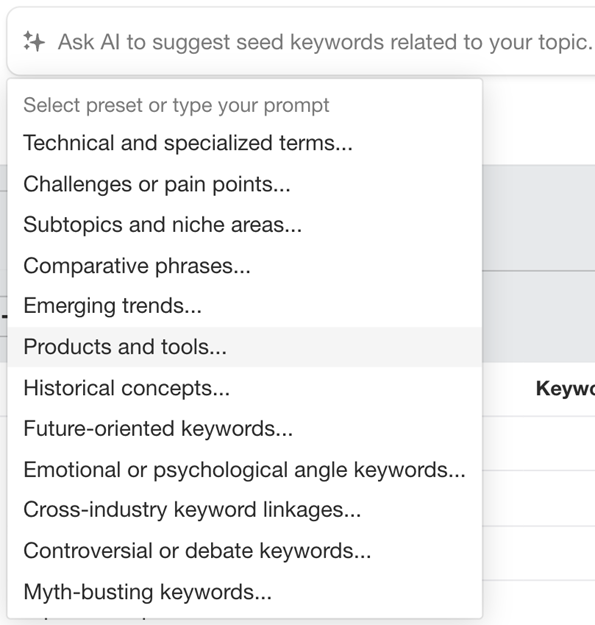Viewport: 595px width, 625px height.
Task: Click empty table row under Keyword header
Action: pos(538,443)
